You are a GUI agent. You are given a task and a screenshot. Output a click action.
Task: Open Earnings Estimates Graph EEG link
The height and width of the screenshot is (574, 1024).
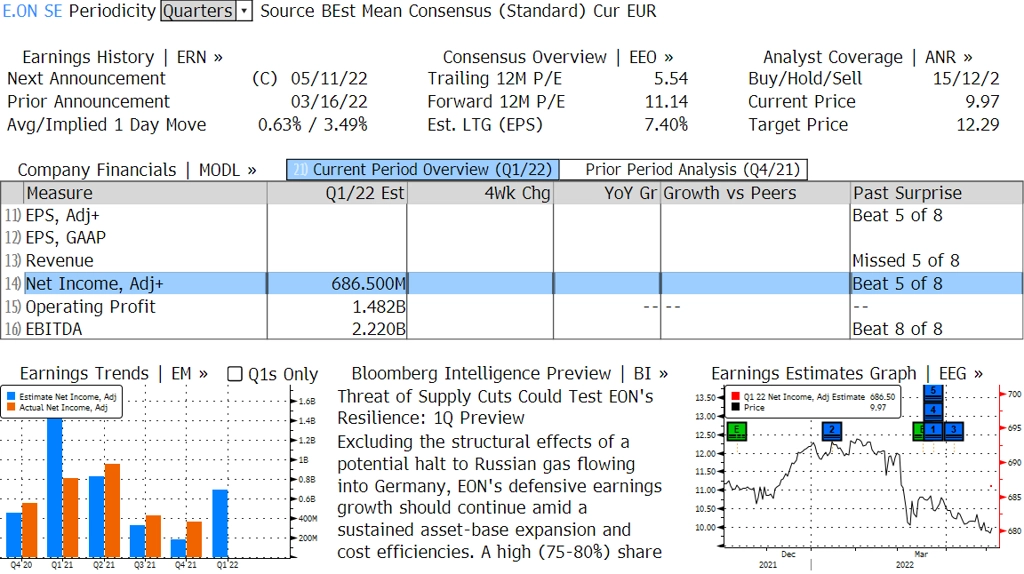pos(846,374)
